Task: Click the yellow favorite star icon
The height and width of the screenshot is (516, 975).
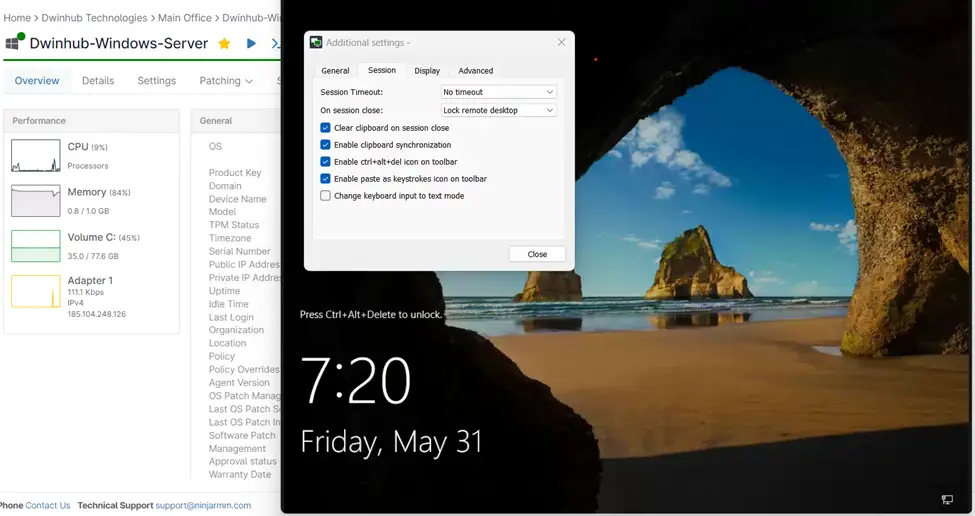Action: 224,44
